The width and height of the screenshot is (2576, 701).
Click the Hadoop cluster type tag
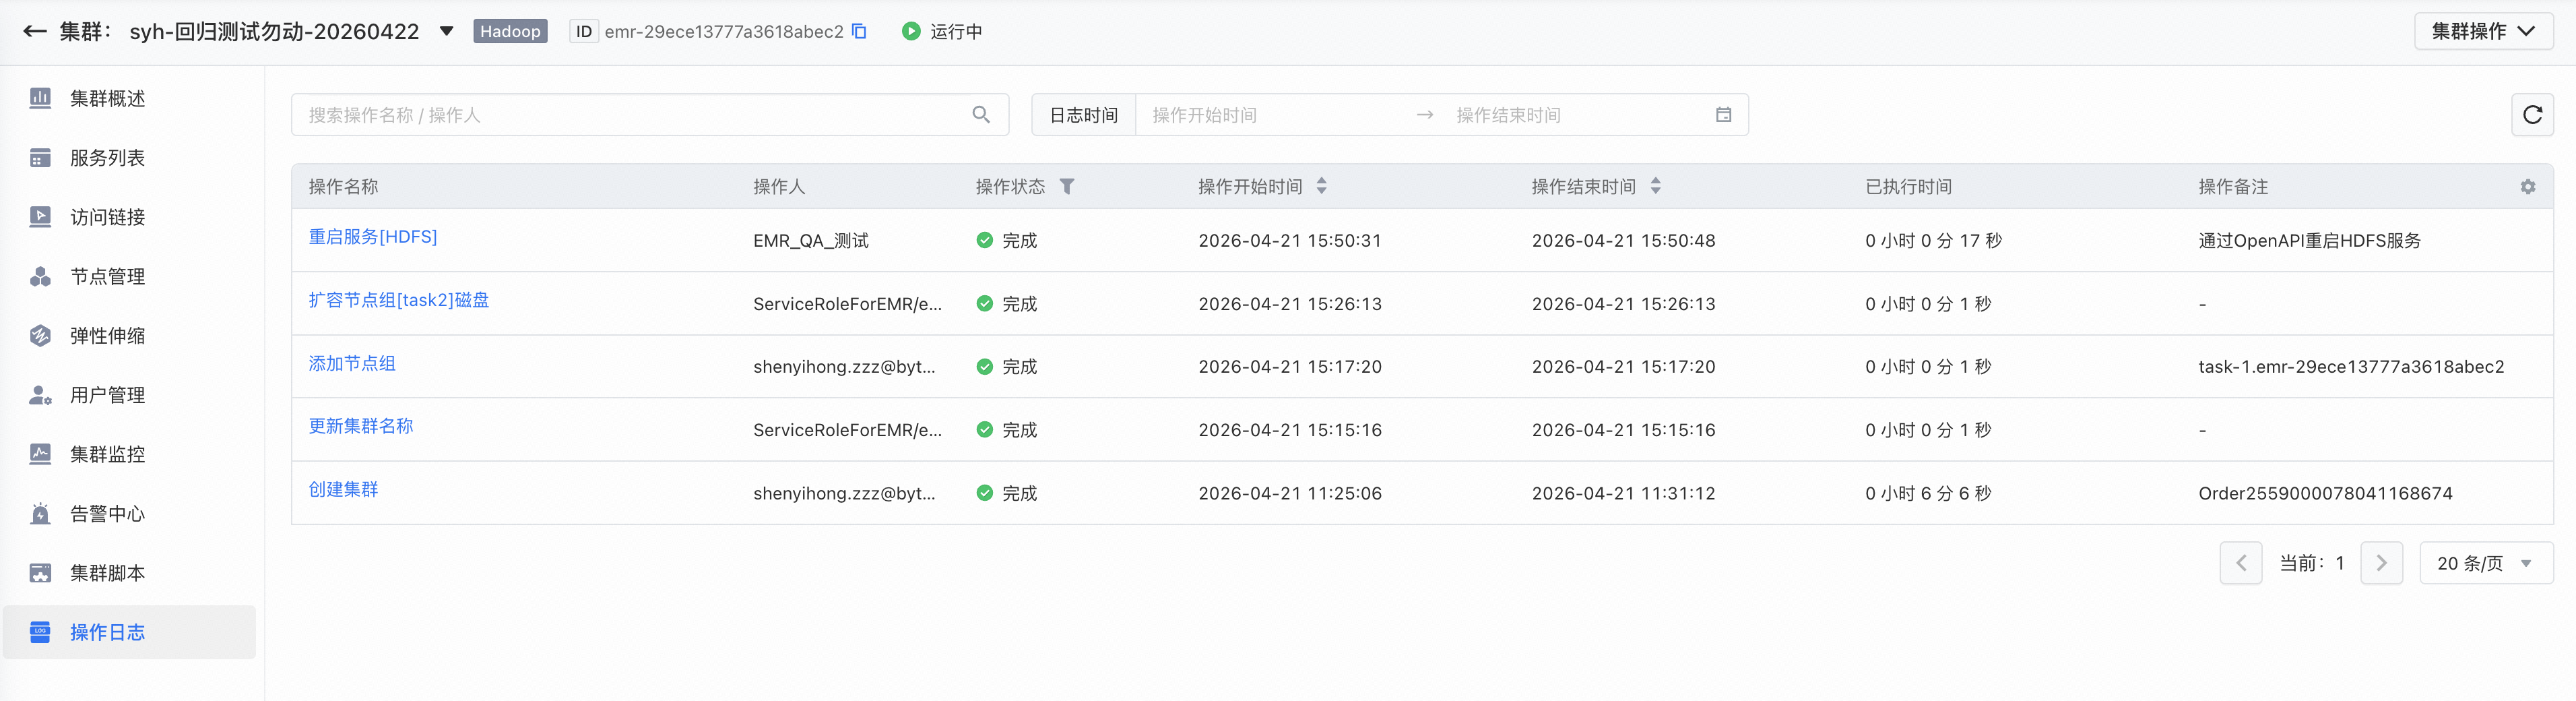click(510, 31)
